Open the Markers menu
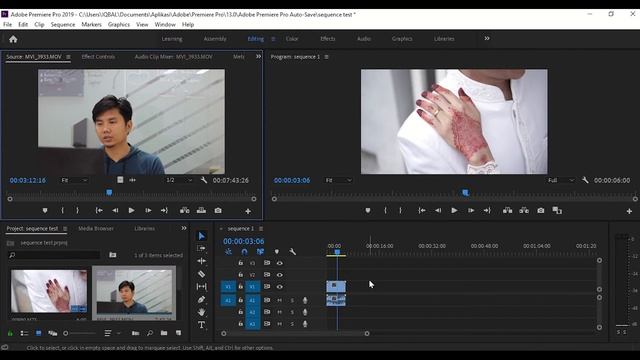640x360 pixels. tap(91, 24)
